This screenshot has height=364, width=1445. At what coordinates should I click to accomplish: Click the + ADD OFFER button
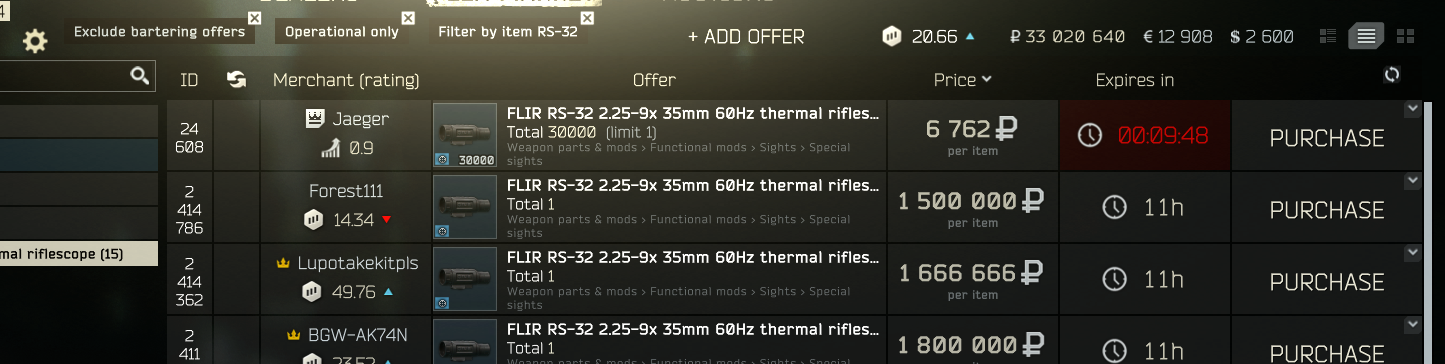pyautogui.click(x=746, y=37)
